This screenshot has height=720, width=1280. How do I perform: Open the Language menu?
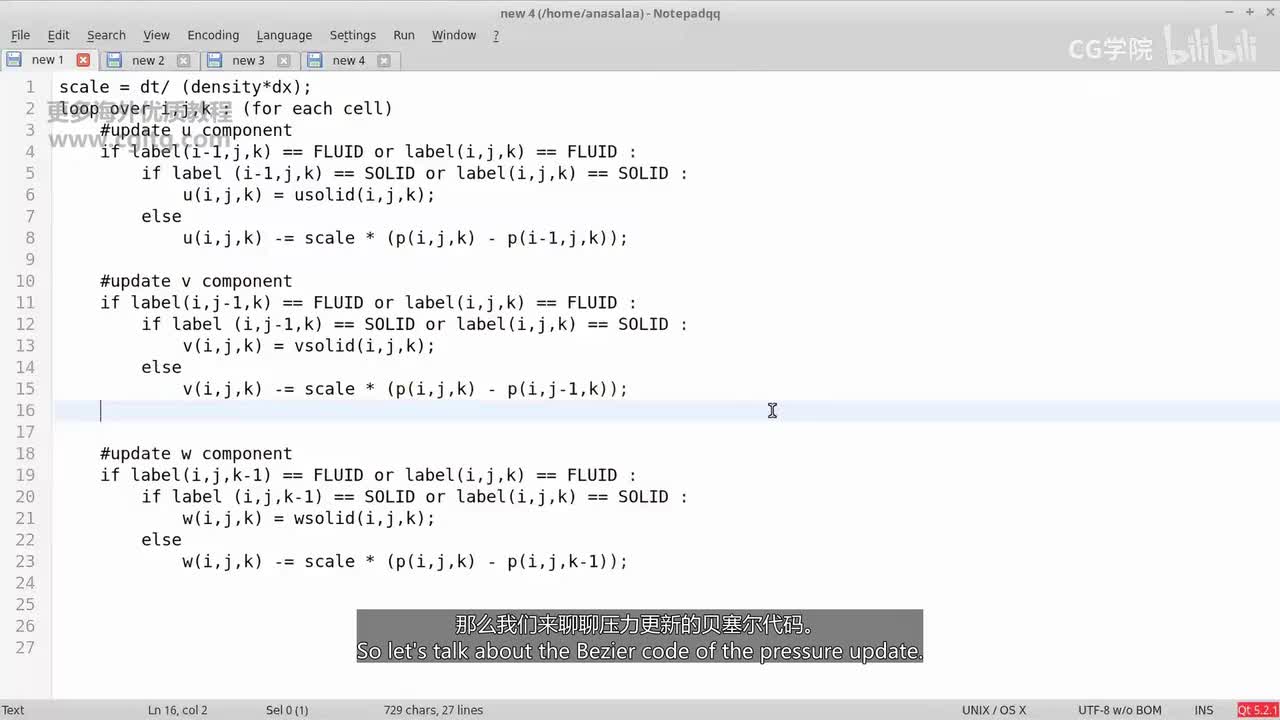pos(284,35)
